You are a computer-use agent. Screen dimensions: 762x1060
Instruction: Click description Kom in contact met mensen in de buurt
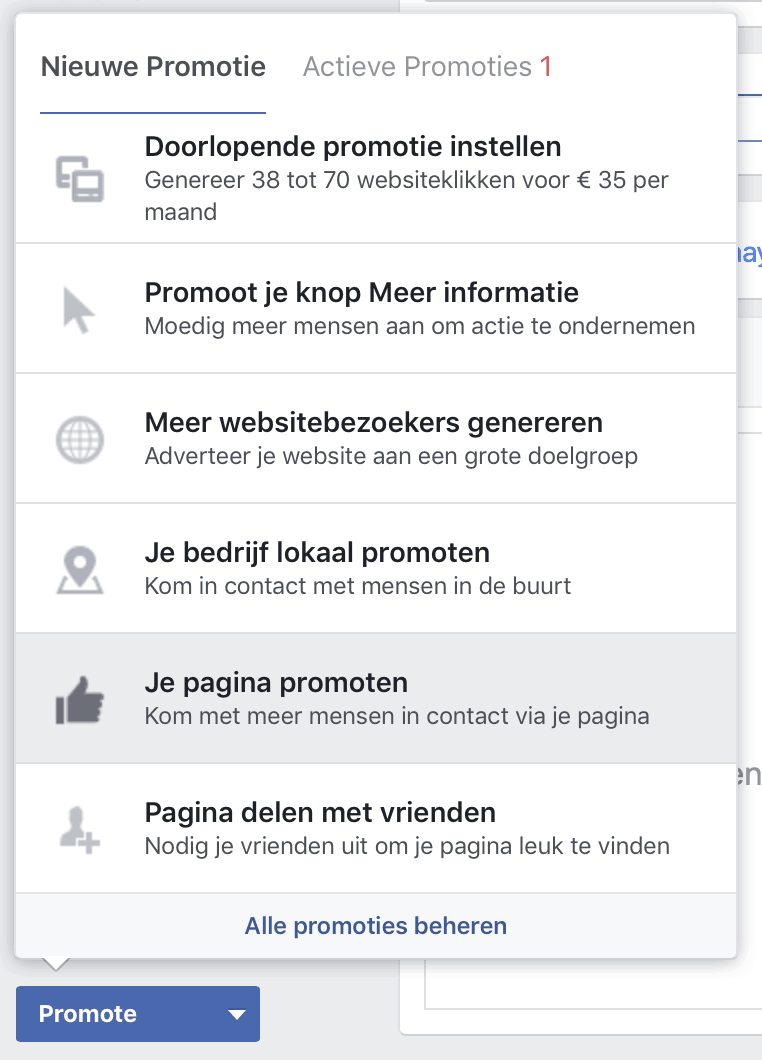358,586
